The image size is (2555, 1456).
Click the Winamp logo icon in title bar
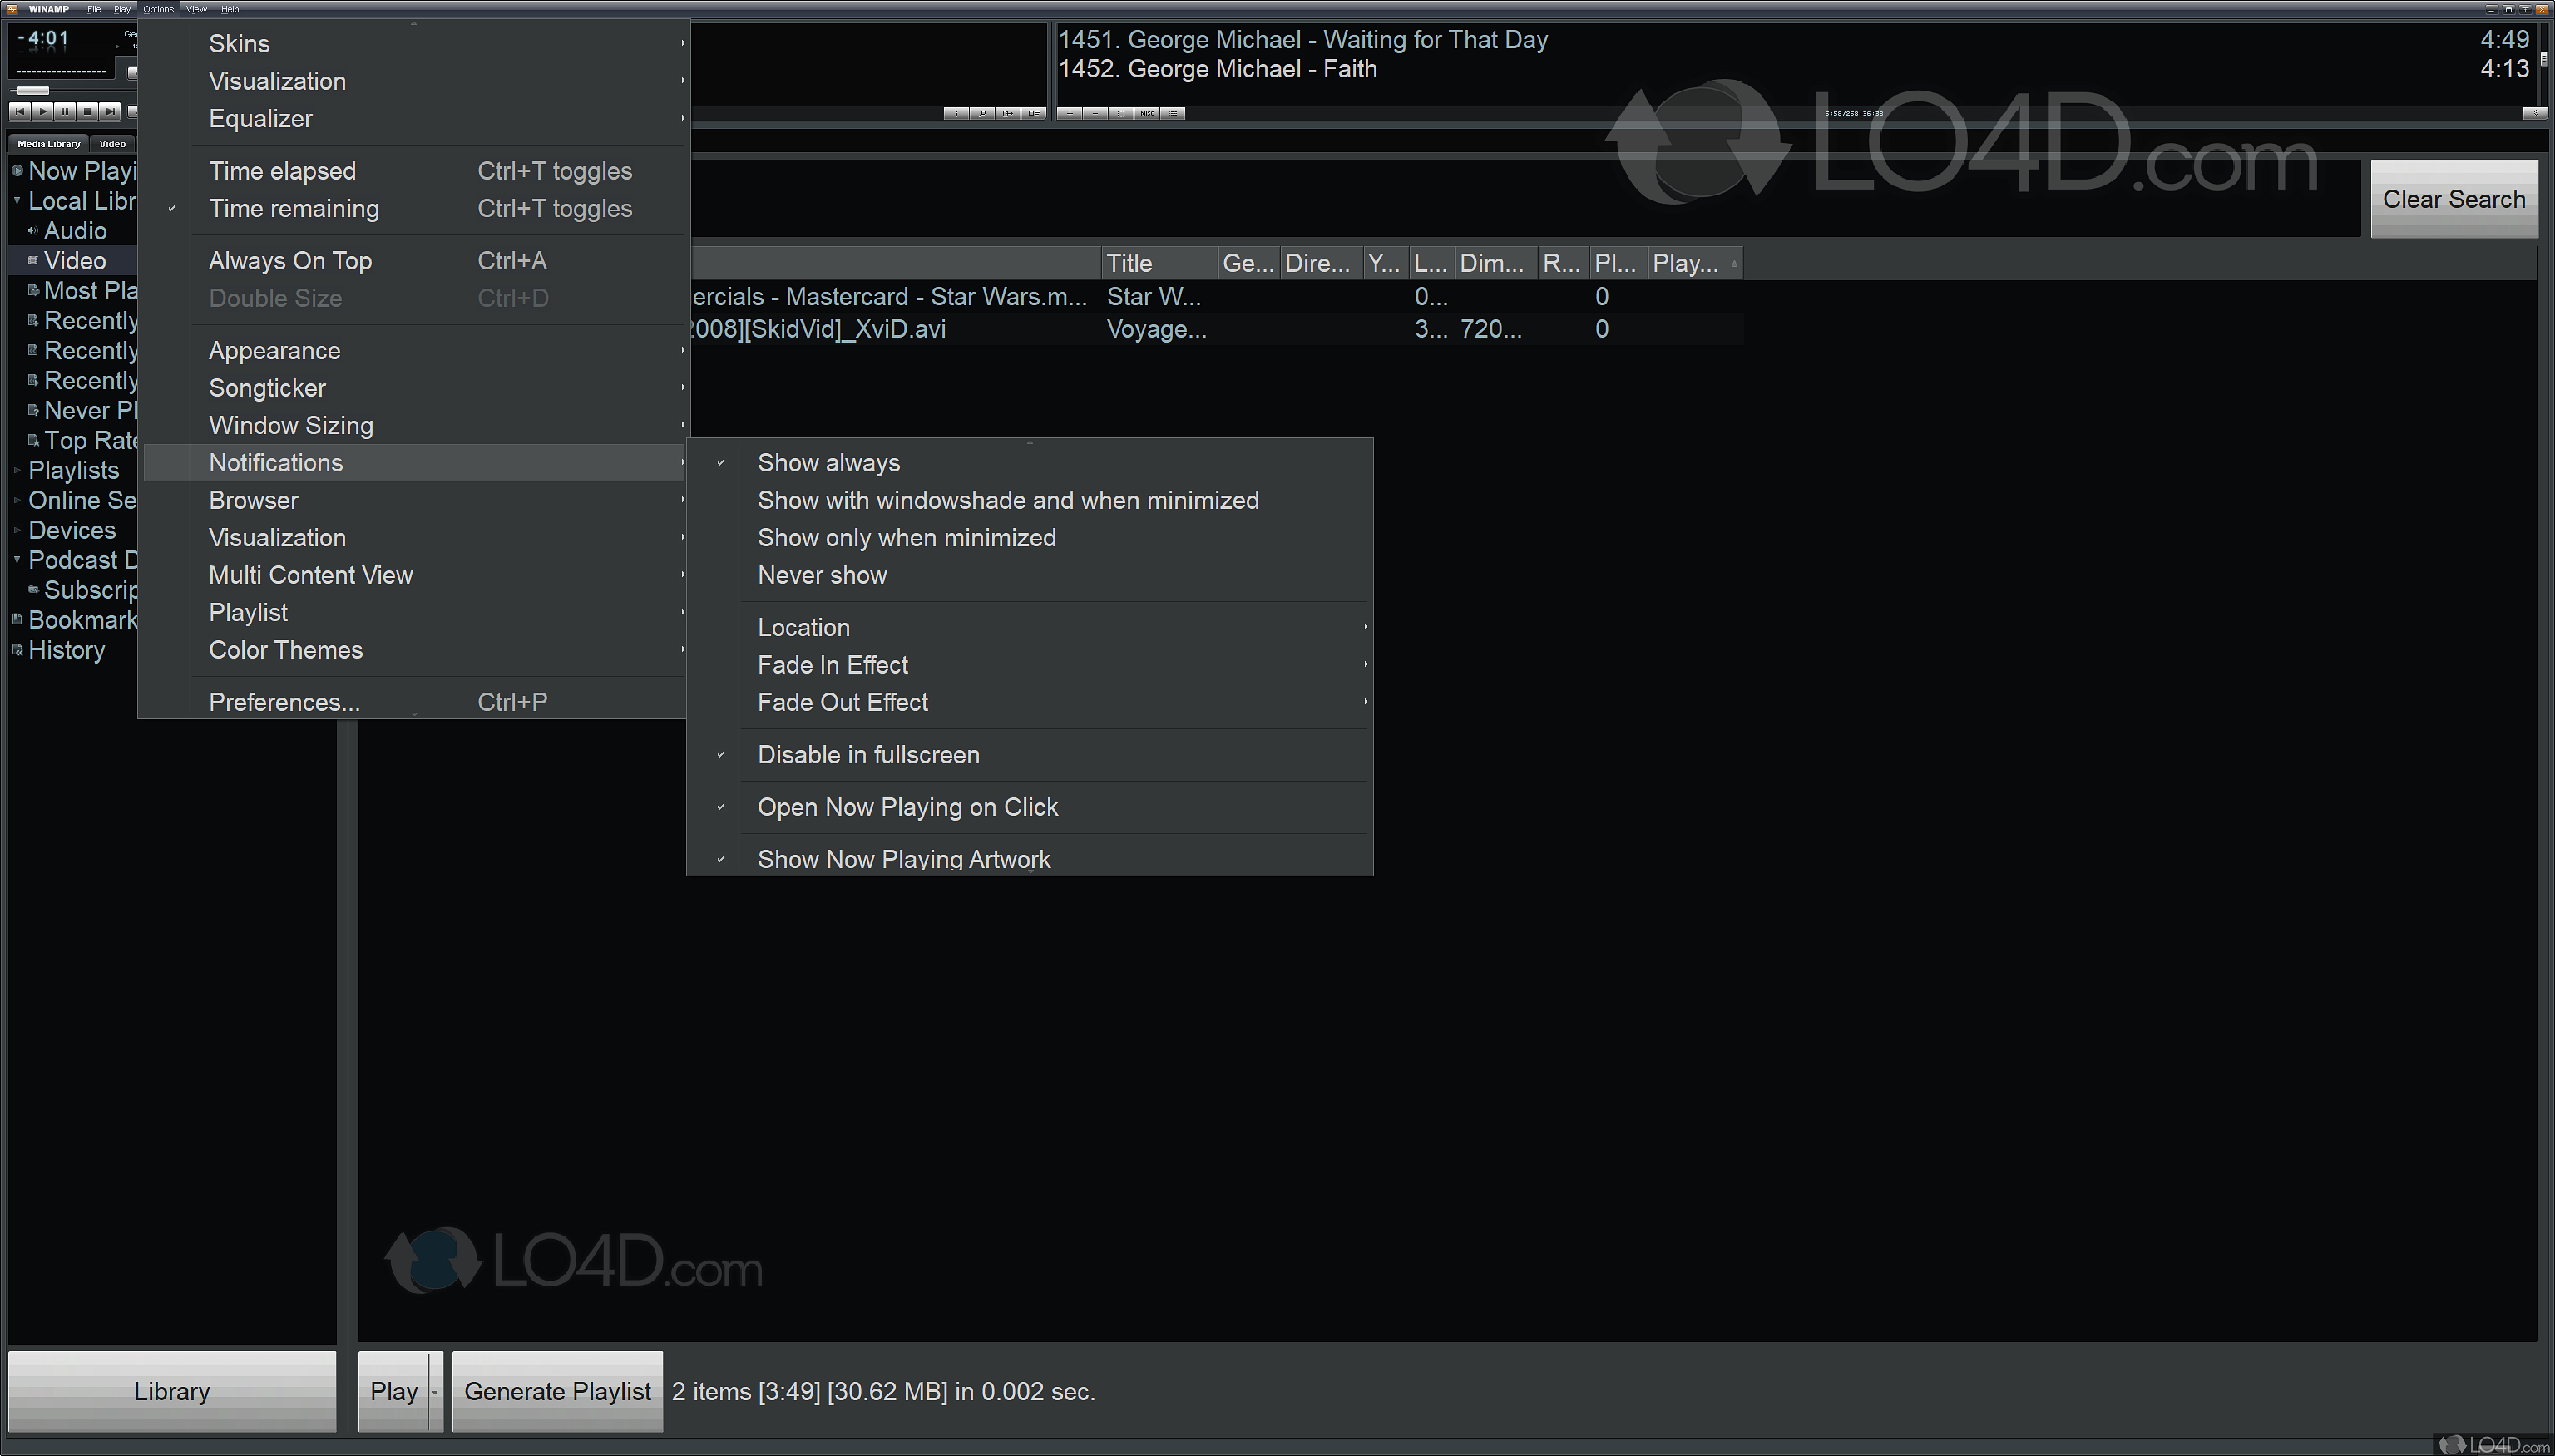click(x=12, y=9)
